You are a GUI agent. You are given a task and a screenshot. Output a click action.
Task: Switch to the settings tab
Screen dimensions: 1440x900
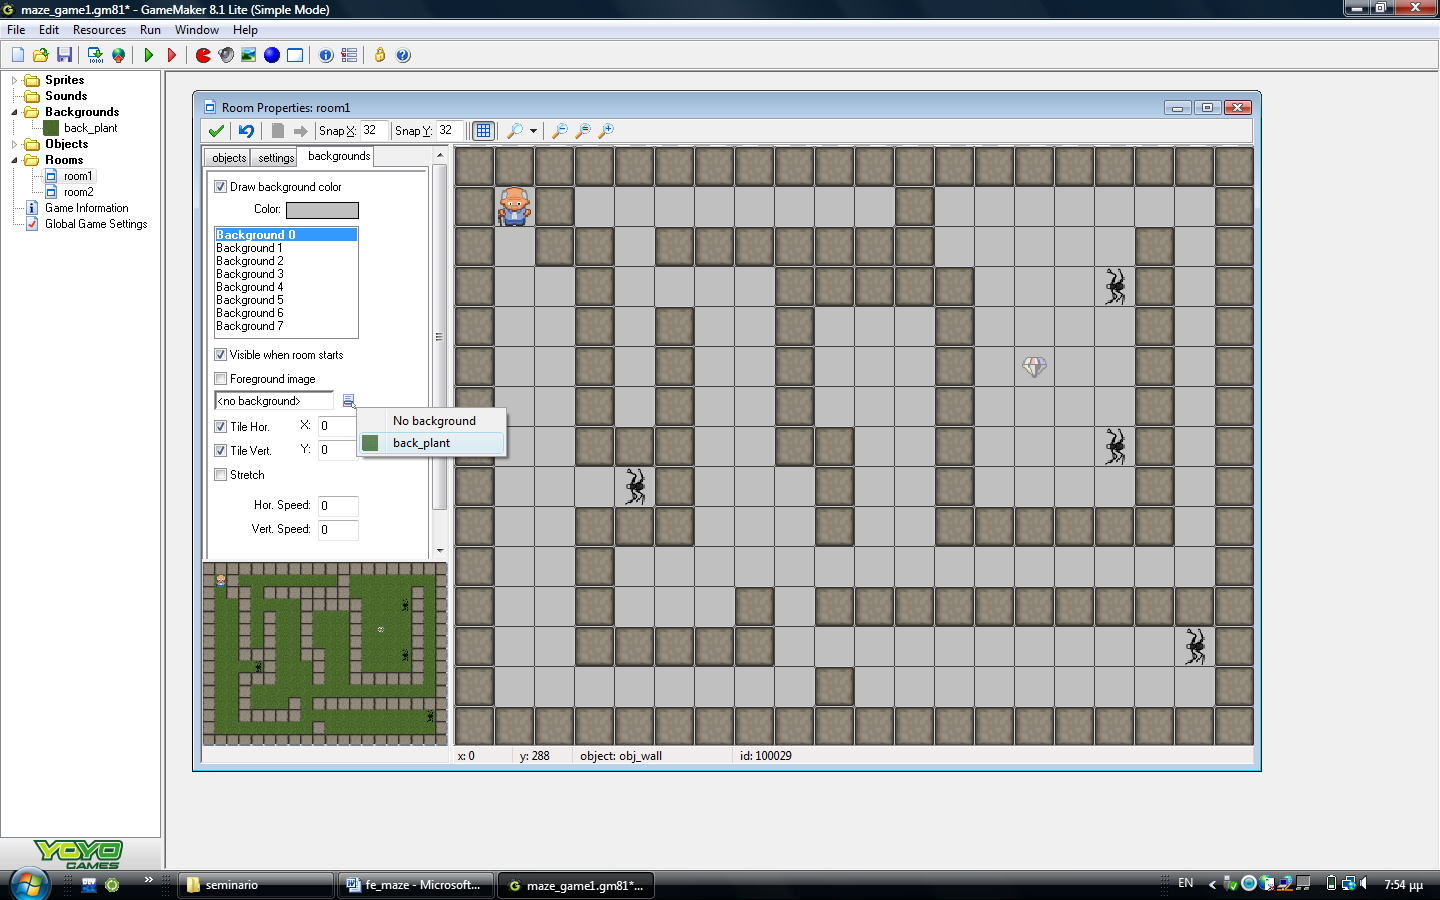(x=276, y=158)
